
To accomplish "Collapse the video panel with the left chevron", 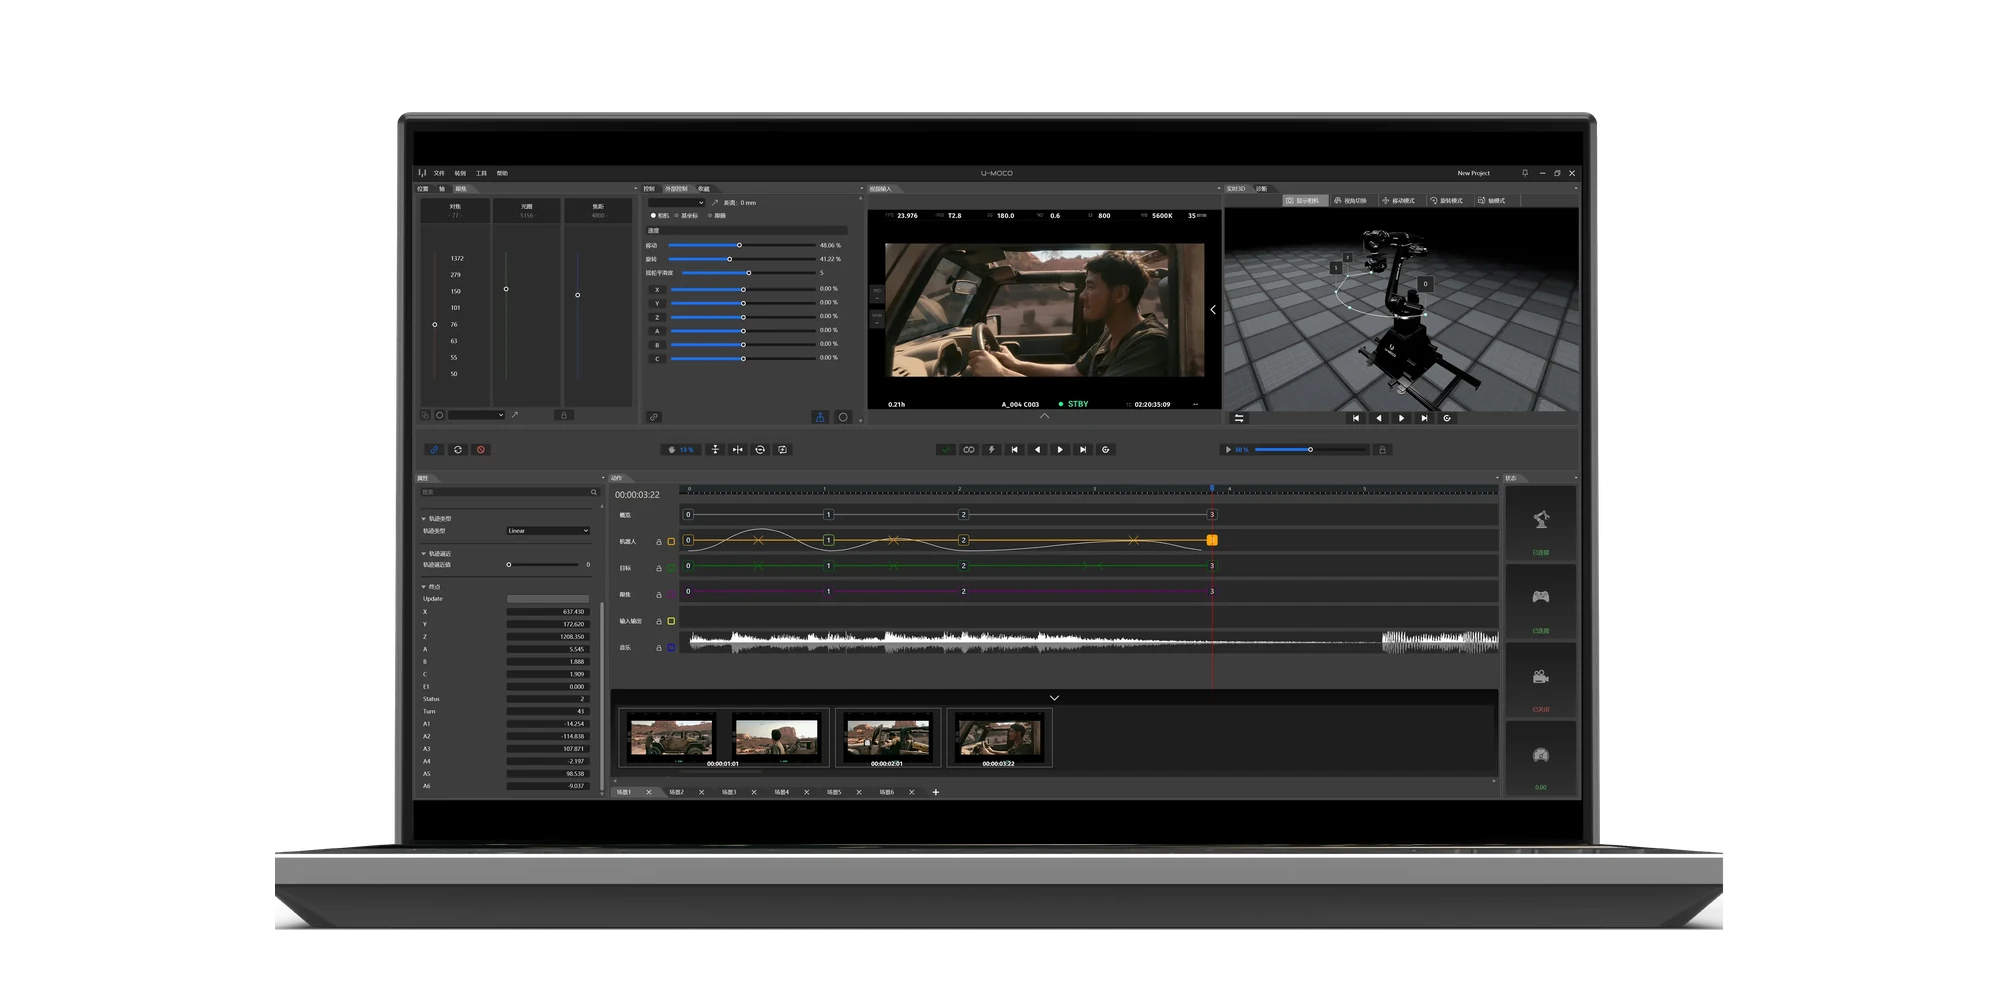I will (1213, 310).
